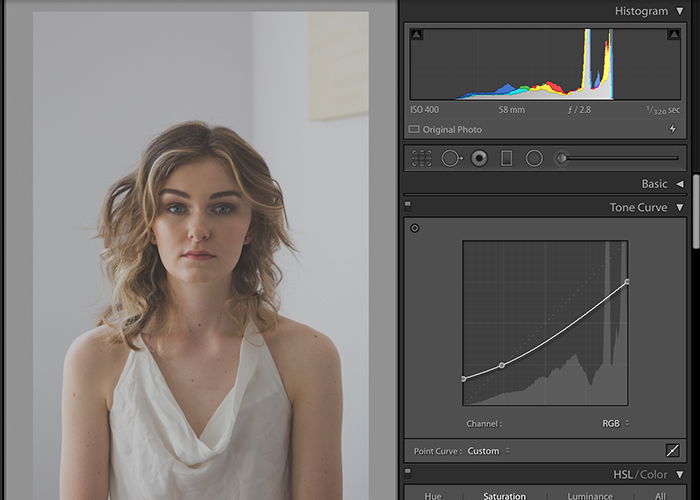
Task: Switch to the Saturation tab
Action: click(504, 496)
